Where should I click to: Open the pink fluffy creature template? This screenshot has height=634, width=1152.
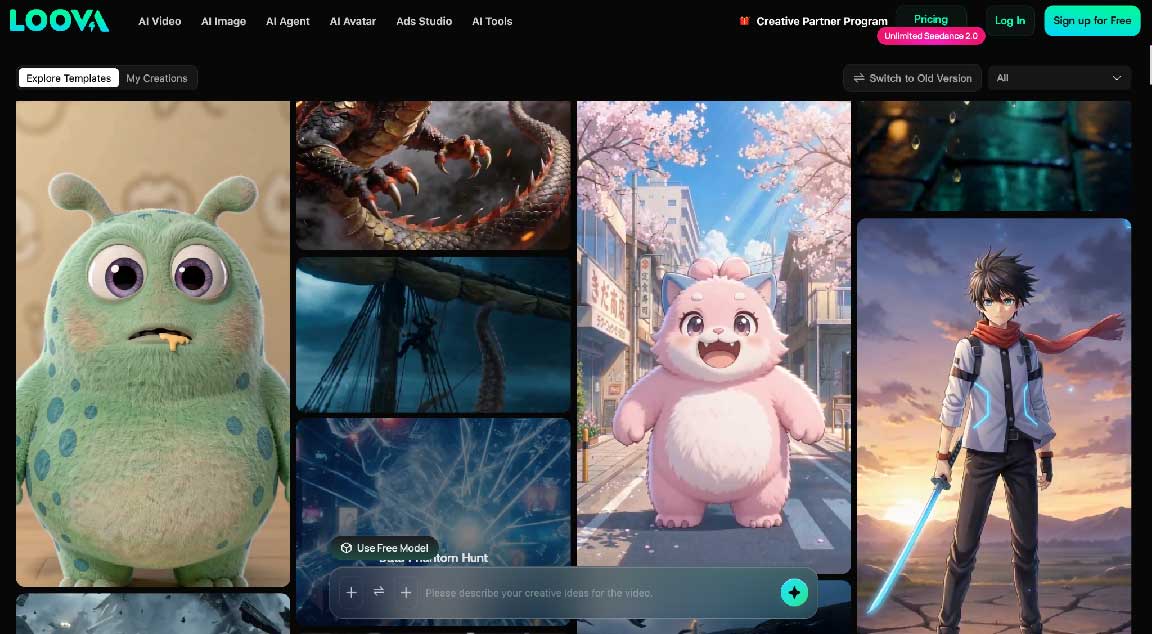pyautogui.click(x=713, y=336)
